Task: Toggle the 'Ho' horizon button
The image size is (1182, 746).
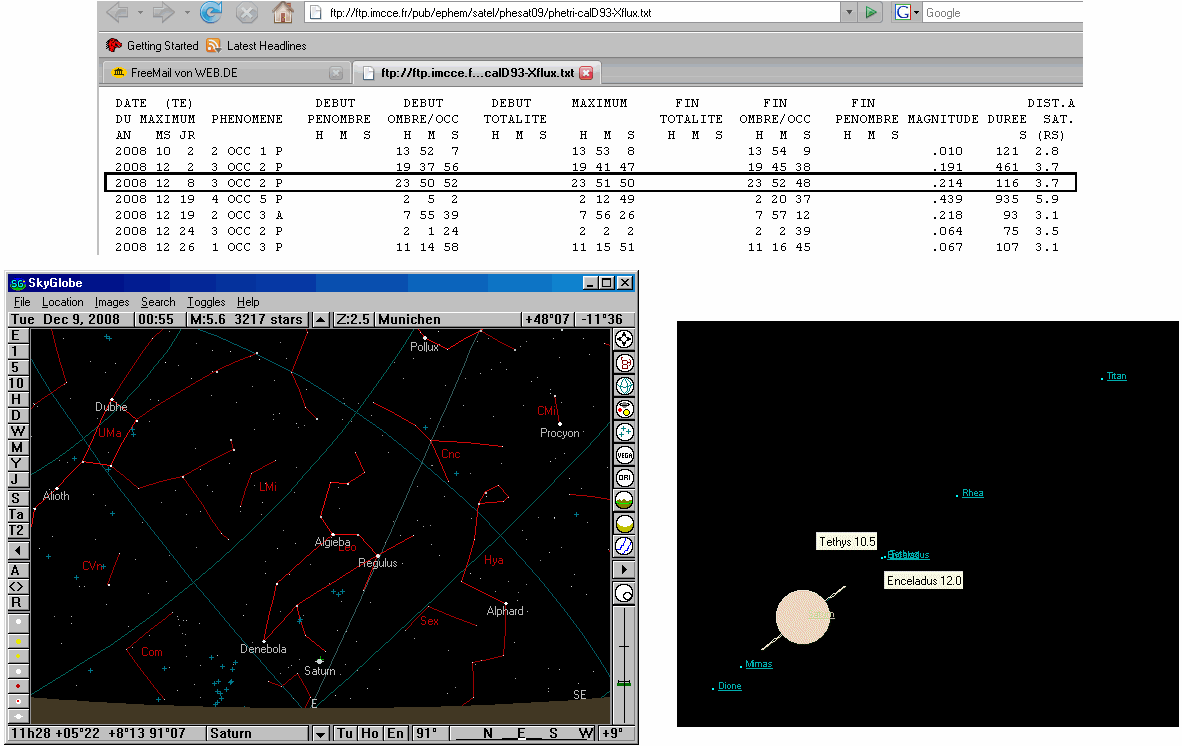Action: [370, 734]
